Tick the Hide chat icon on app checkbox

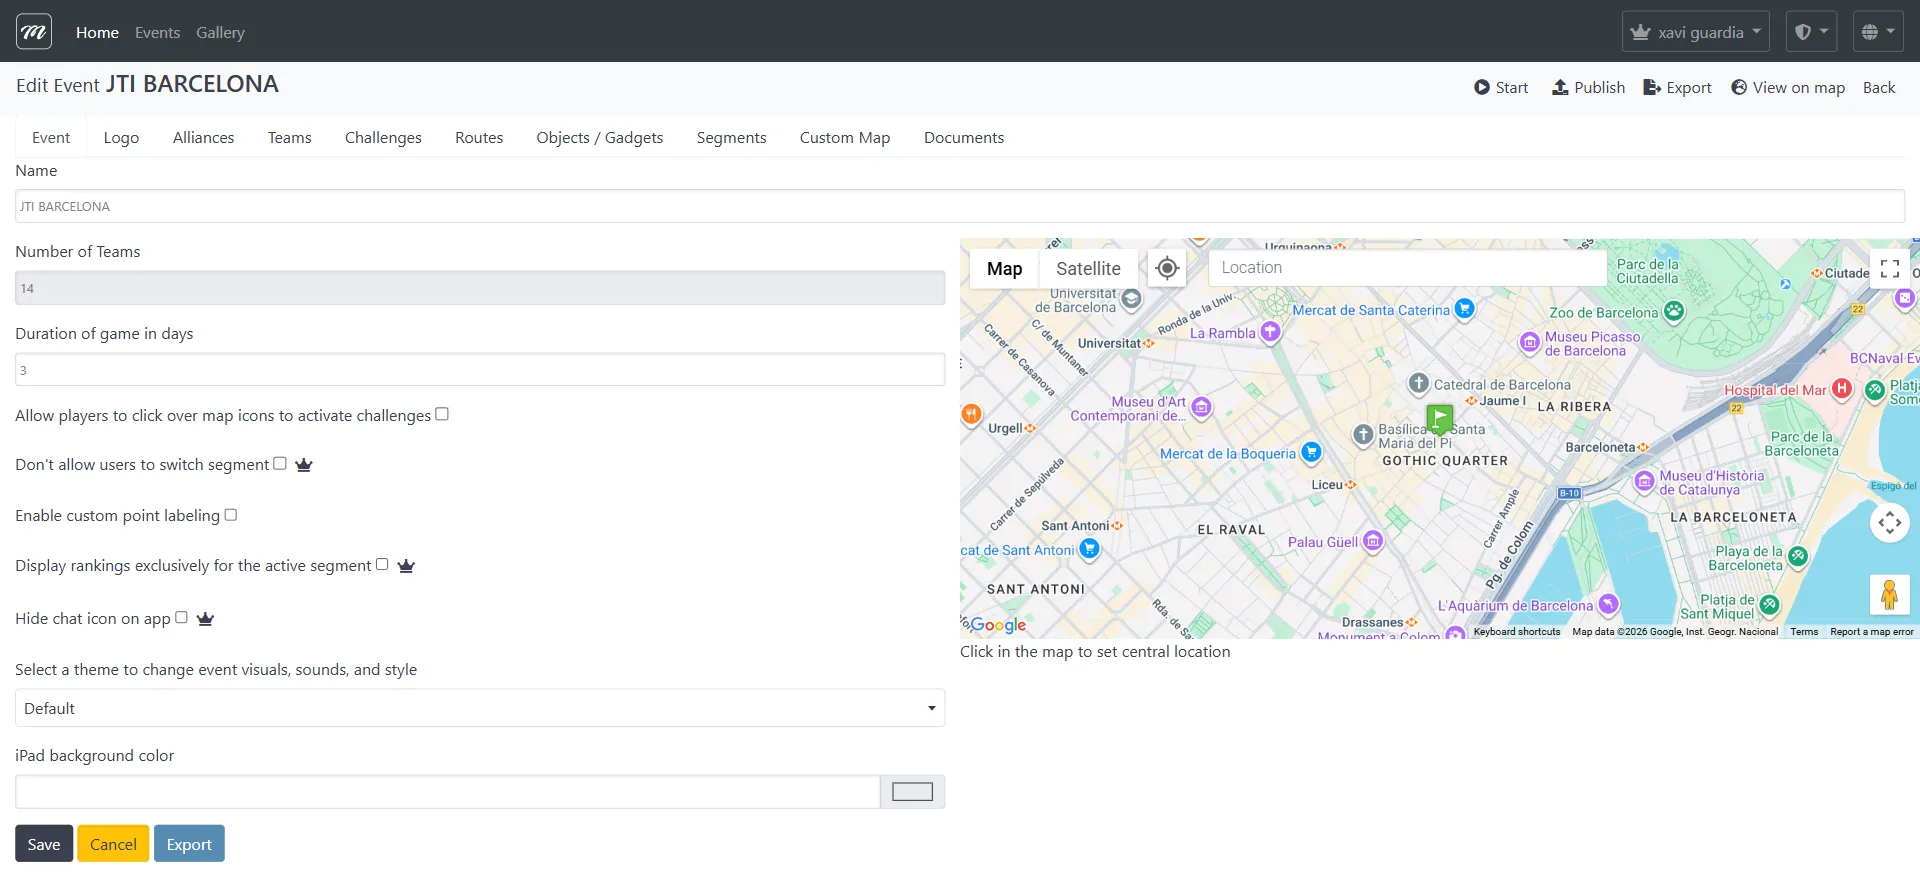(181, 617)
